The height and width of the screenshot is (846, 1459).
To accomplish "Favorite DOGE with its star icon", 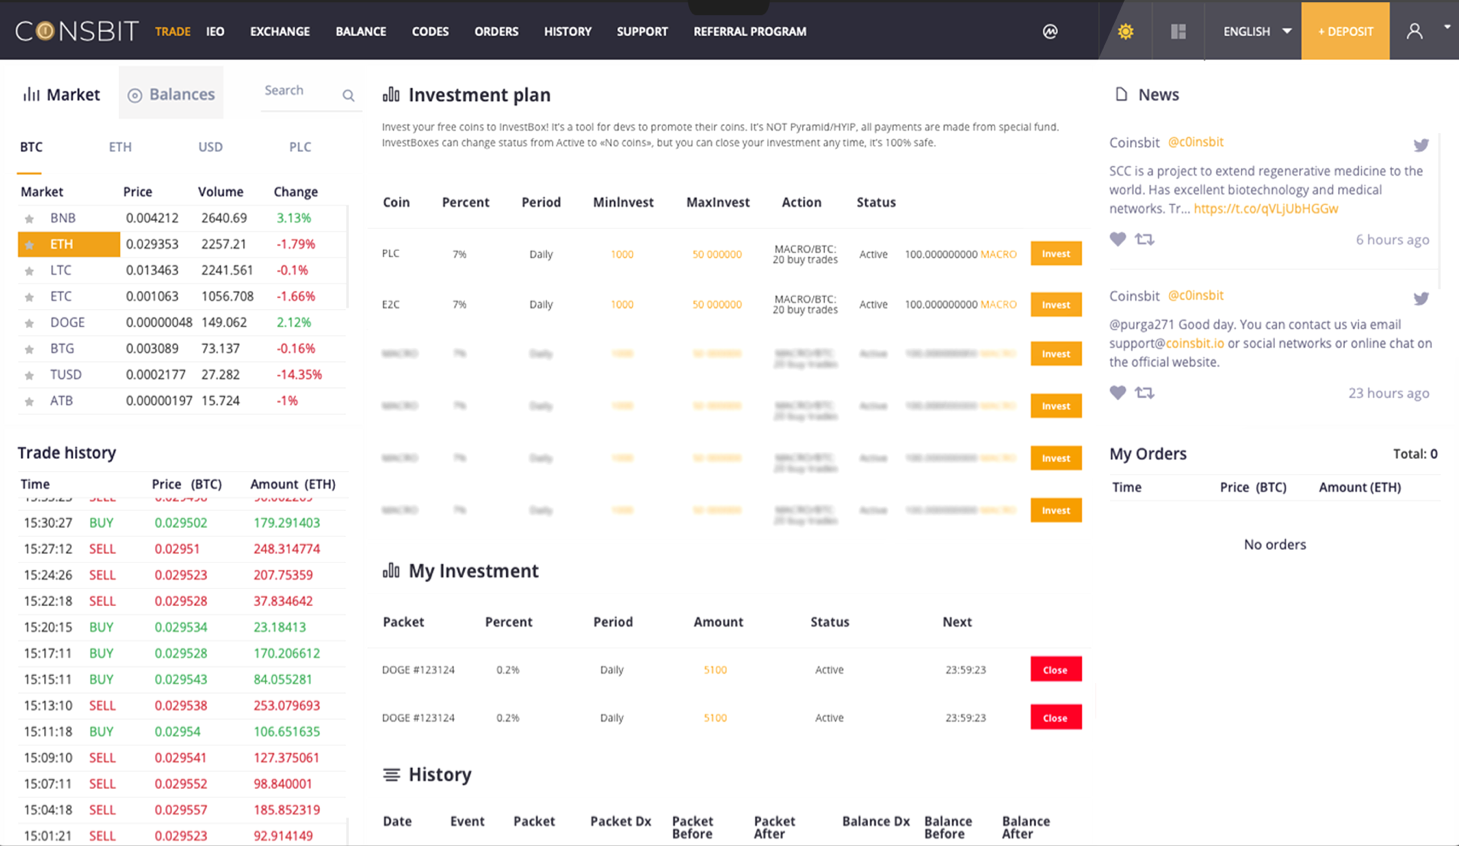I will pos(29,323).
